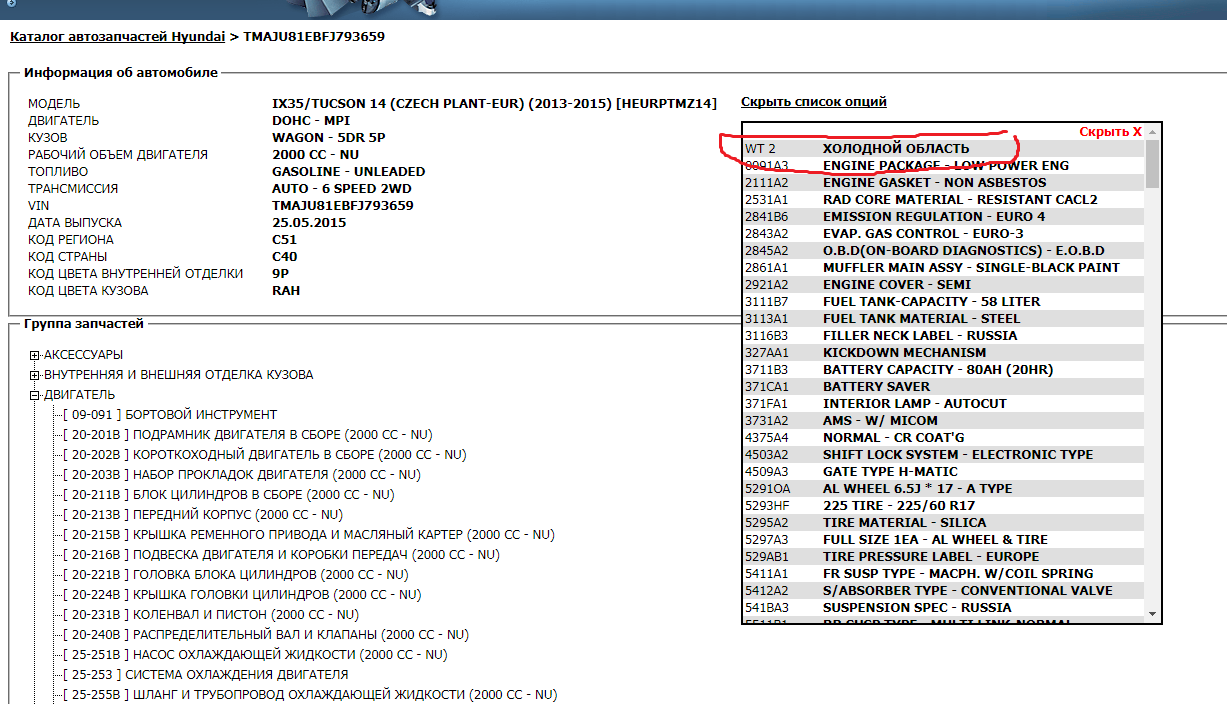Open 09-091 БОРТОВОЙ ИНСТРУМЕНТ
The image size is (1227, 704).
point(170,415)
